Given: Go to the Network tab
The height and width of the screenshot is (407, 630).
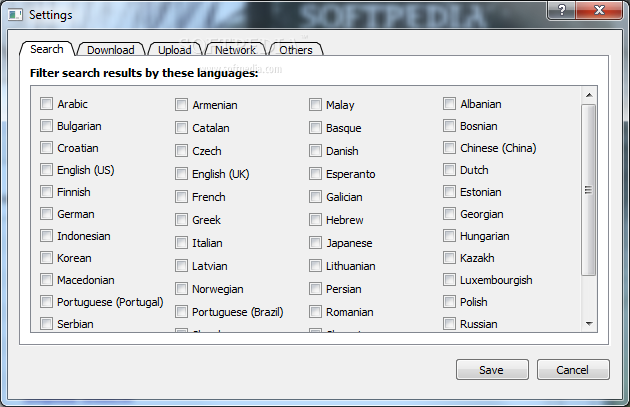Looking at the screenshot, I should tap(235, 50).
